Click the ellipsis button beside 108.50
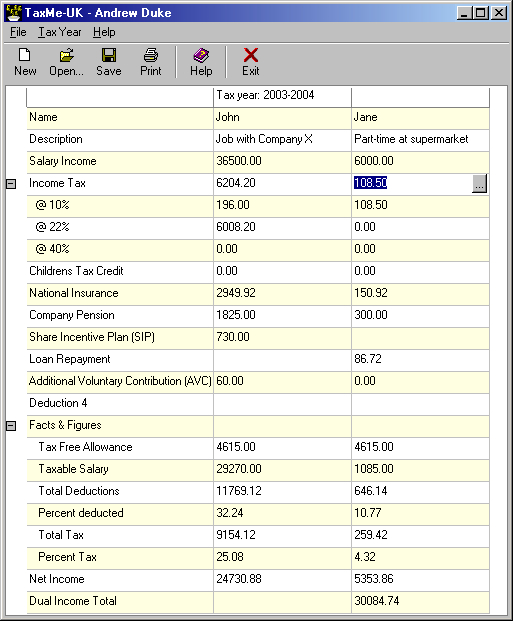 (x=479, y=184)
